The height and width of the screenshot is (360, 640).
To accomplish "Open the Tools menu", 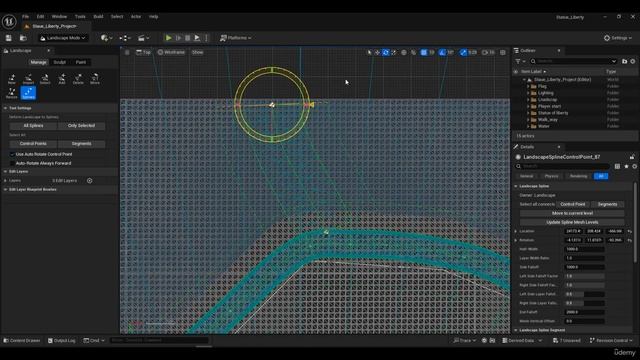I will pyautogui.click(x=80, y=17).
